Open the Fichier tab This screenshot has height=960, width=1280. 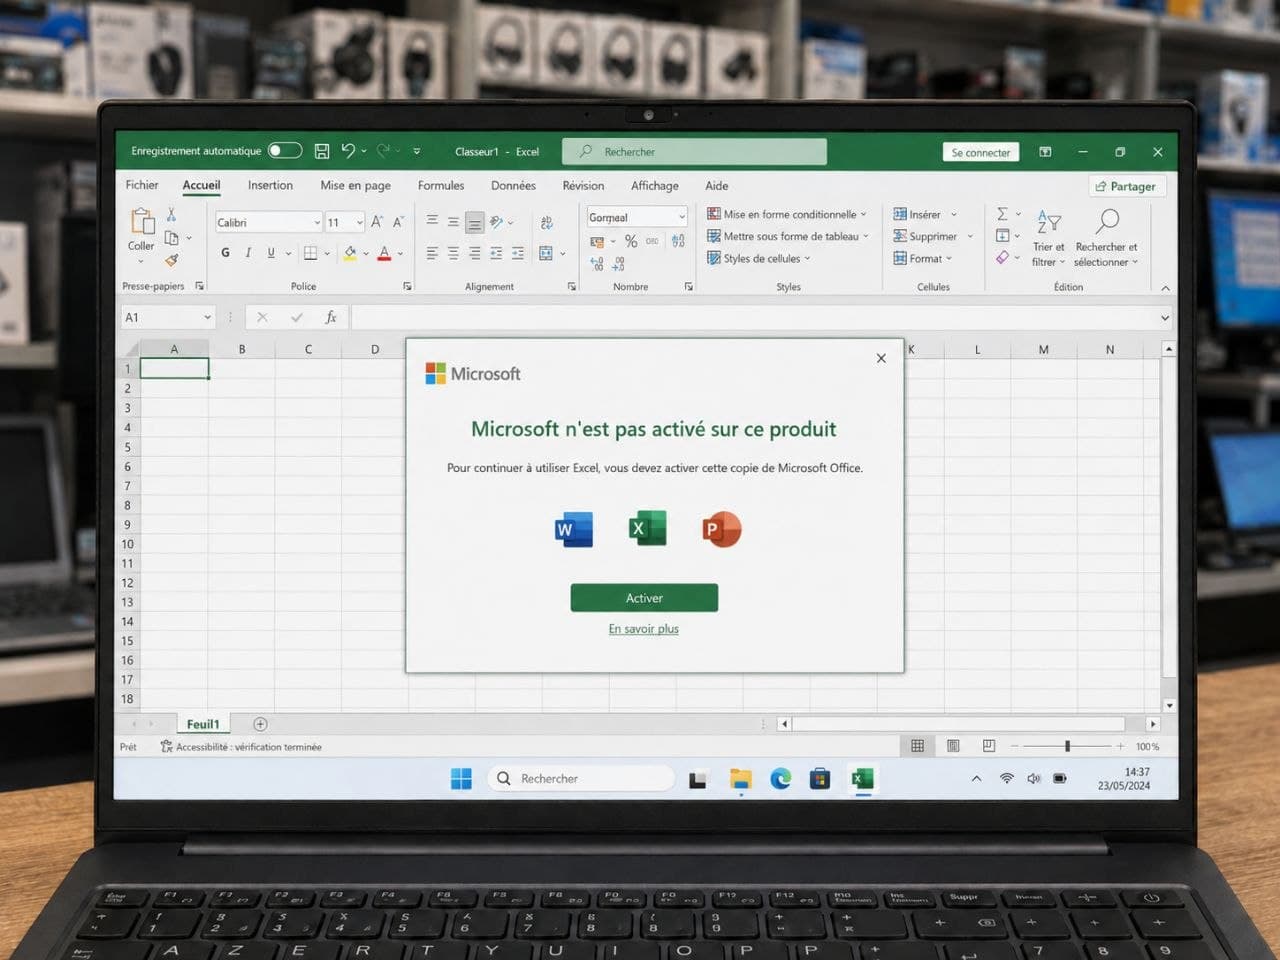tap(142, 185)
